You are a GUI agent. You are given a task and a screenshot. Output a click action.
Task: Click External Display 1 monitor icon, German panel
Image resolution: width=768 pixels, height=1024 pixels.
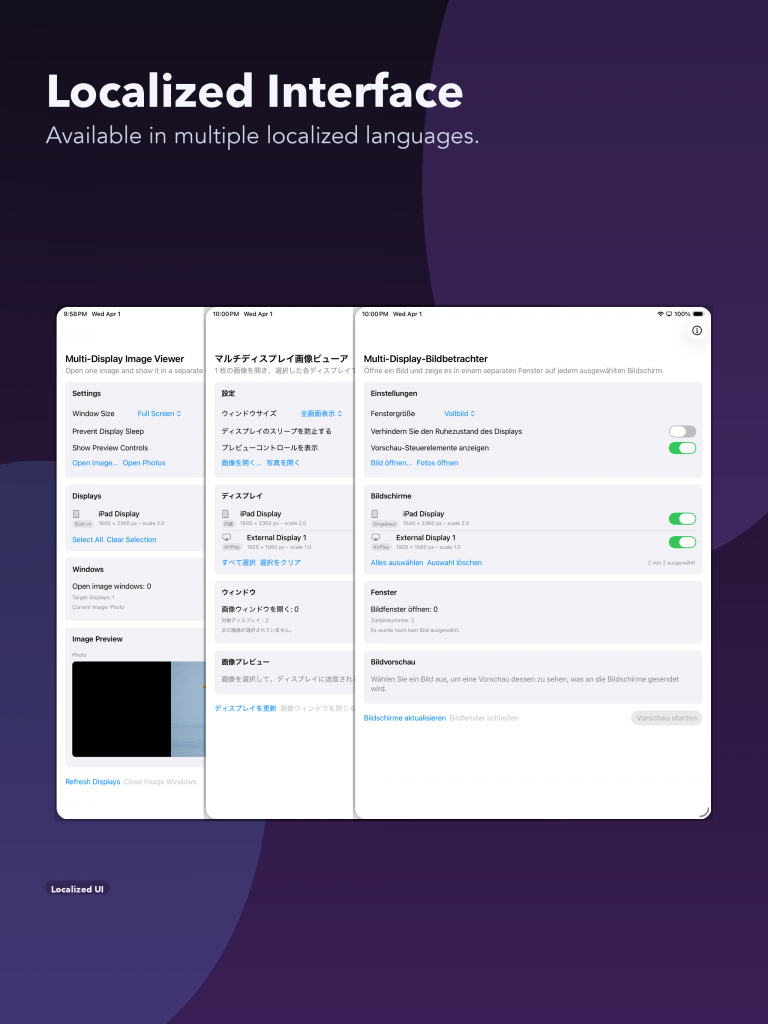[x=376, y=537]
